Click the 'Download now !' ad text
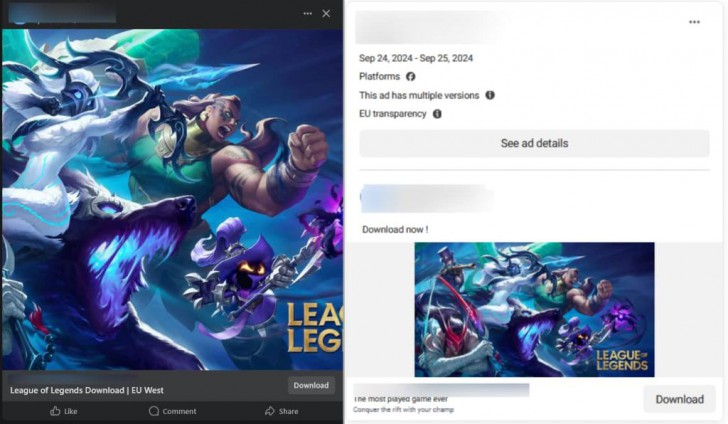The image size is (728, 424). [395, 229]
